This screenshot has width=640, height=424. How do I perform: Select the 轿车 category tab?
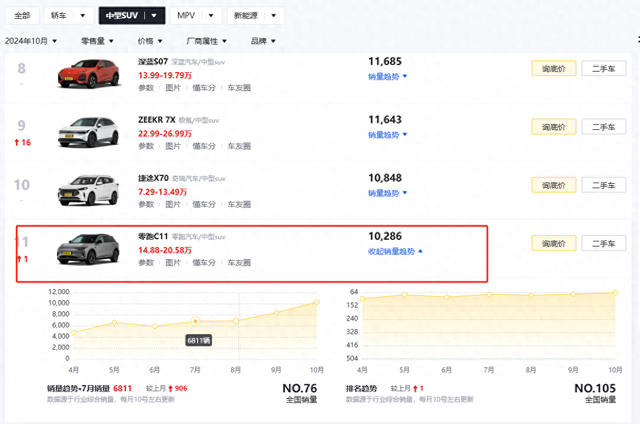tap(59, 16)
